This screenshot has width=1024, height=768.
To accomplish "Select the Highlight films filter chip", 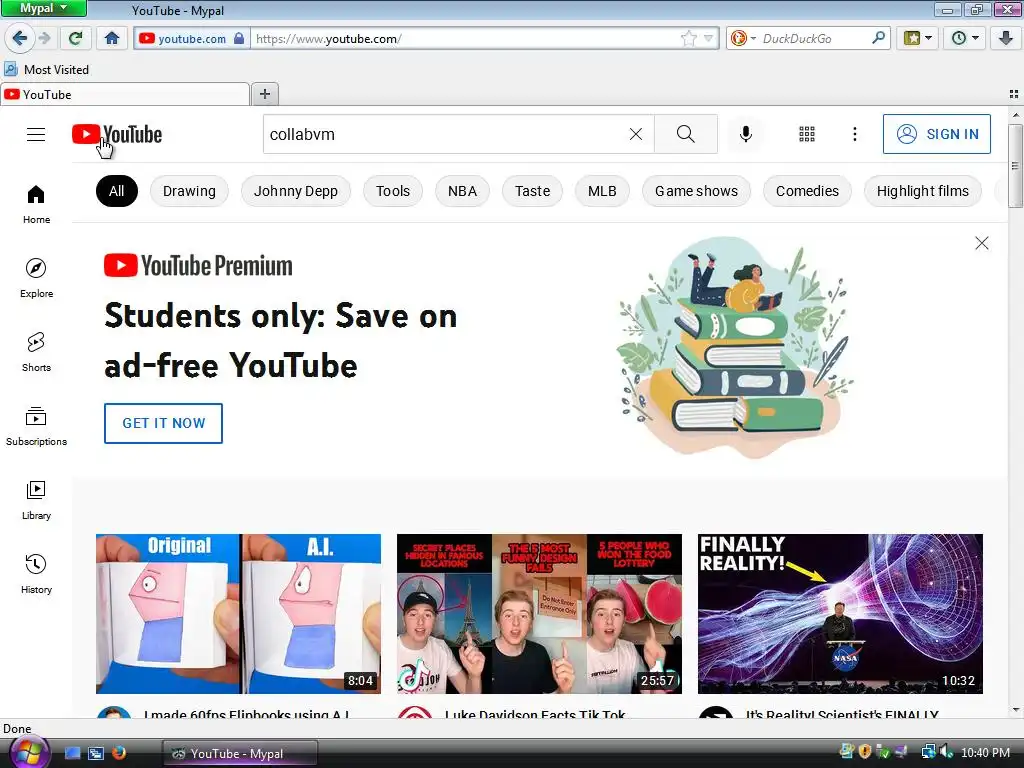I will click(x=923, y=191).
